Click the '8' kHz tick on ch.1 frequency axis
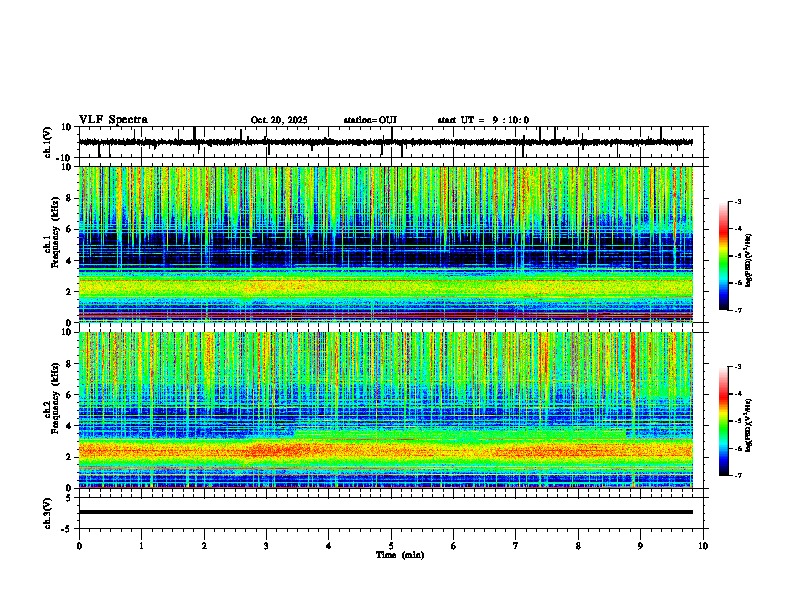This screenshot has height=612, width=792. click(70, 198)
